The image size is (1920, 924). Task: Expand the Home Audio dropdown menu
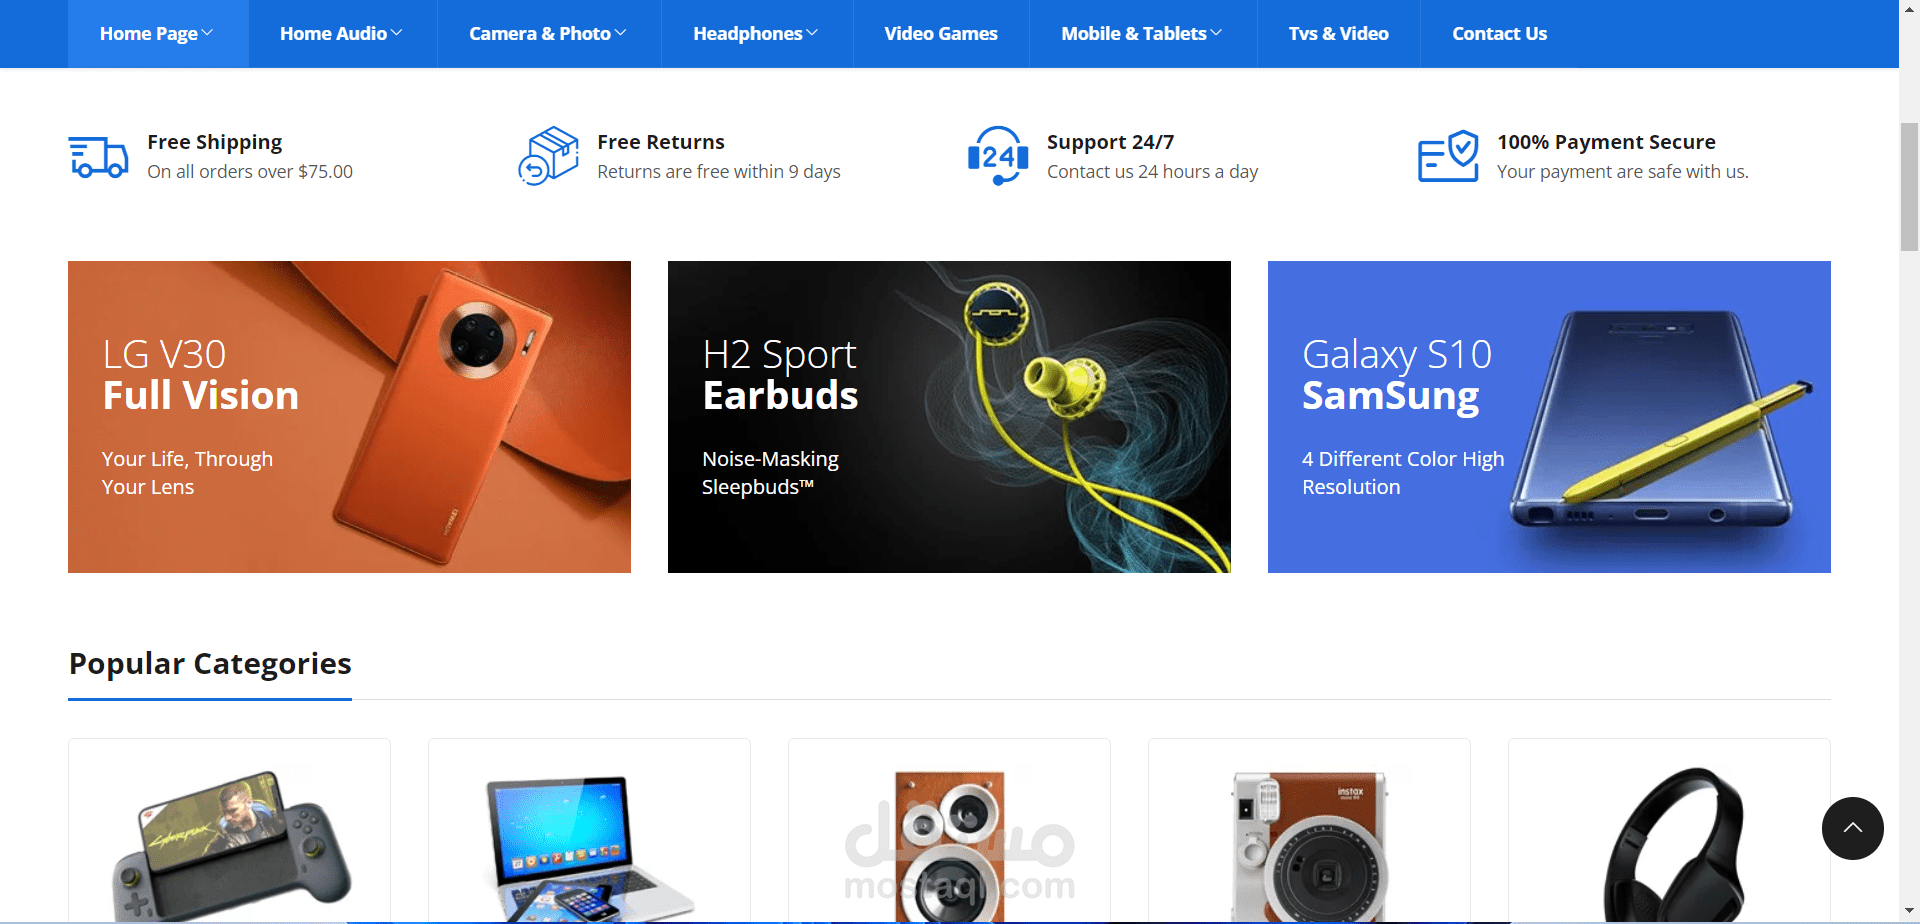342,34
